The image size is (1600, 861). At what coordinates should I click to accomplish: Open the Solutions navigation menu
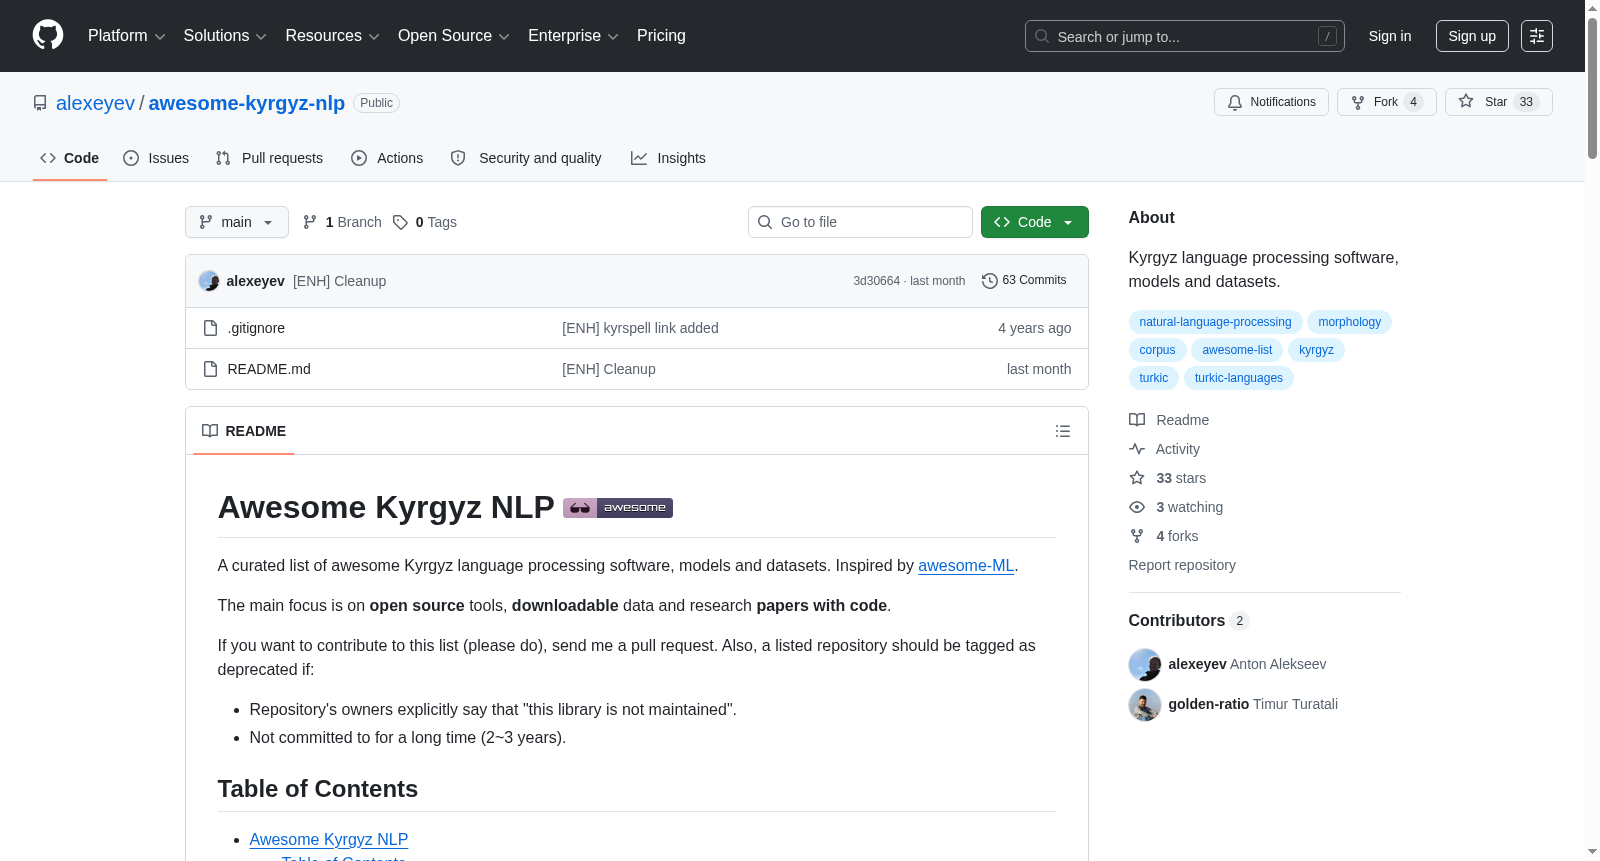click(x=225, y=36)
